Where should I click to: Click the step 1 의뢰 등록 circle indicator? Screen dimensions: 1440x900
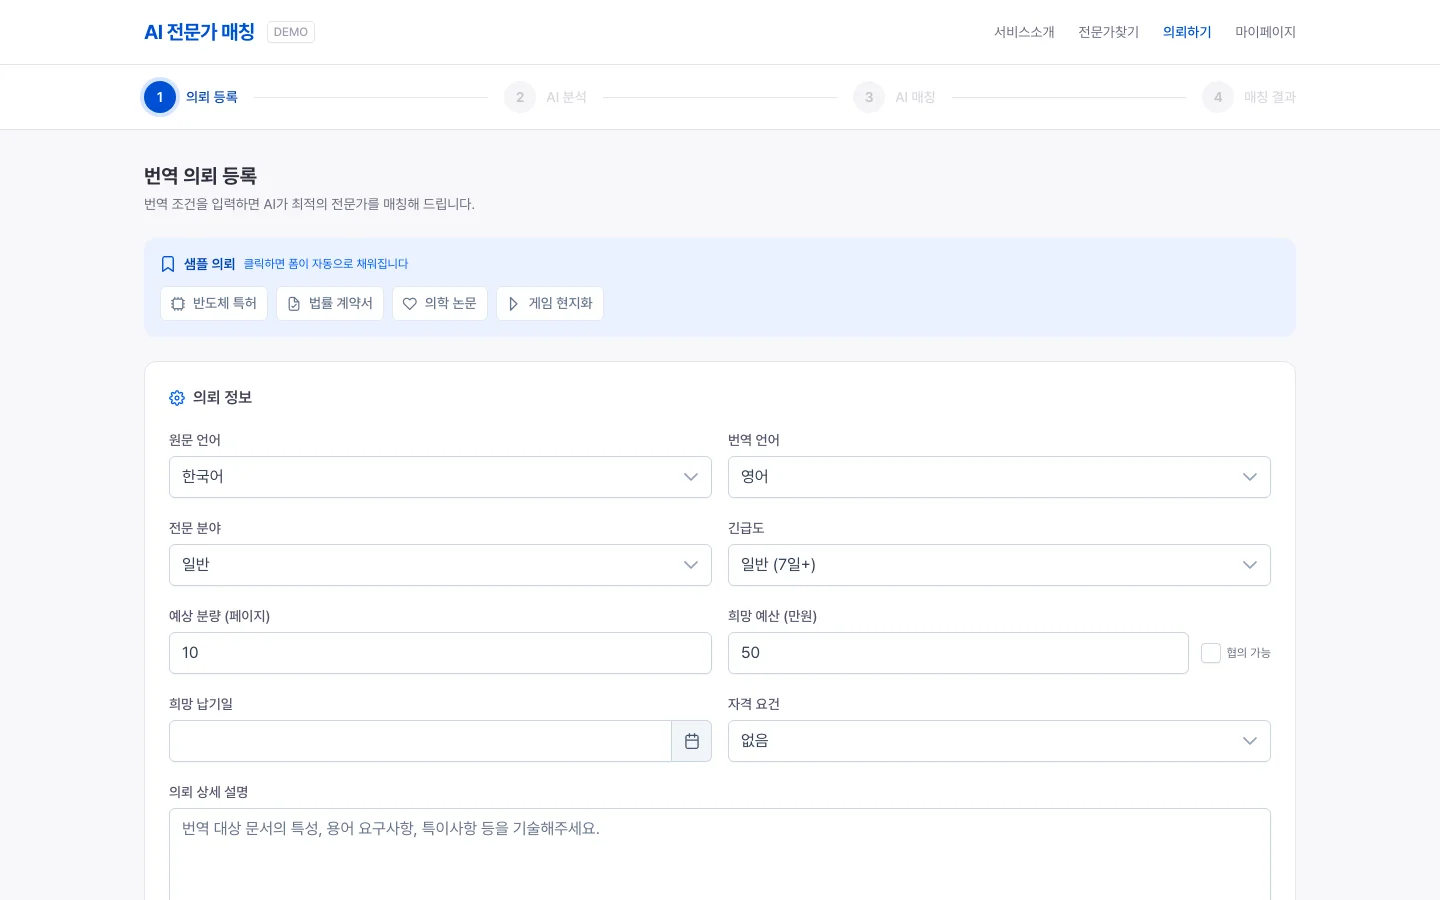pyautogui.click(x=160, y=97)
